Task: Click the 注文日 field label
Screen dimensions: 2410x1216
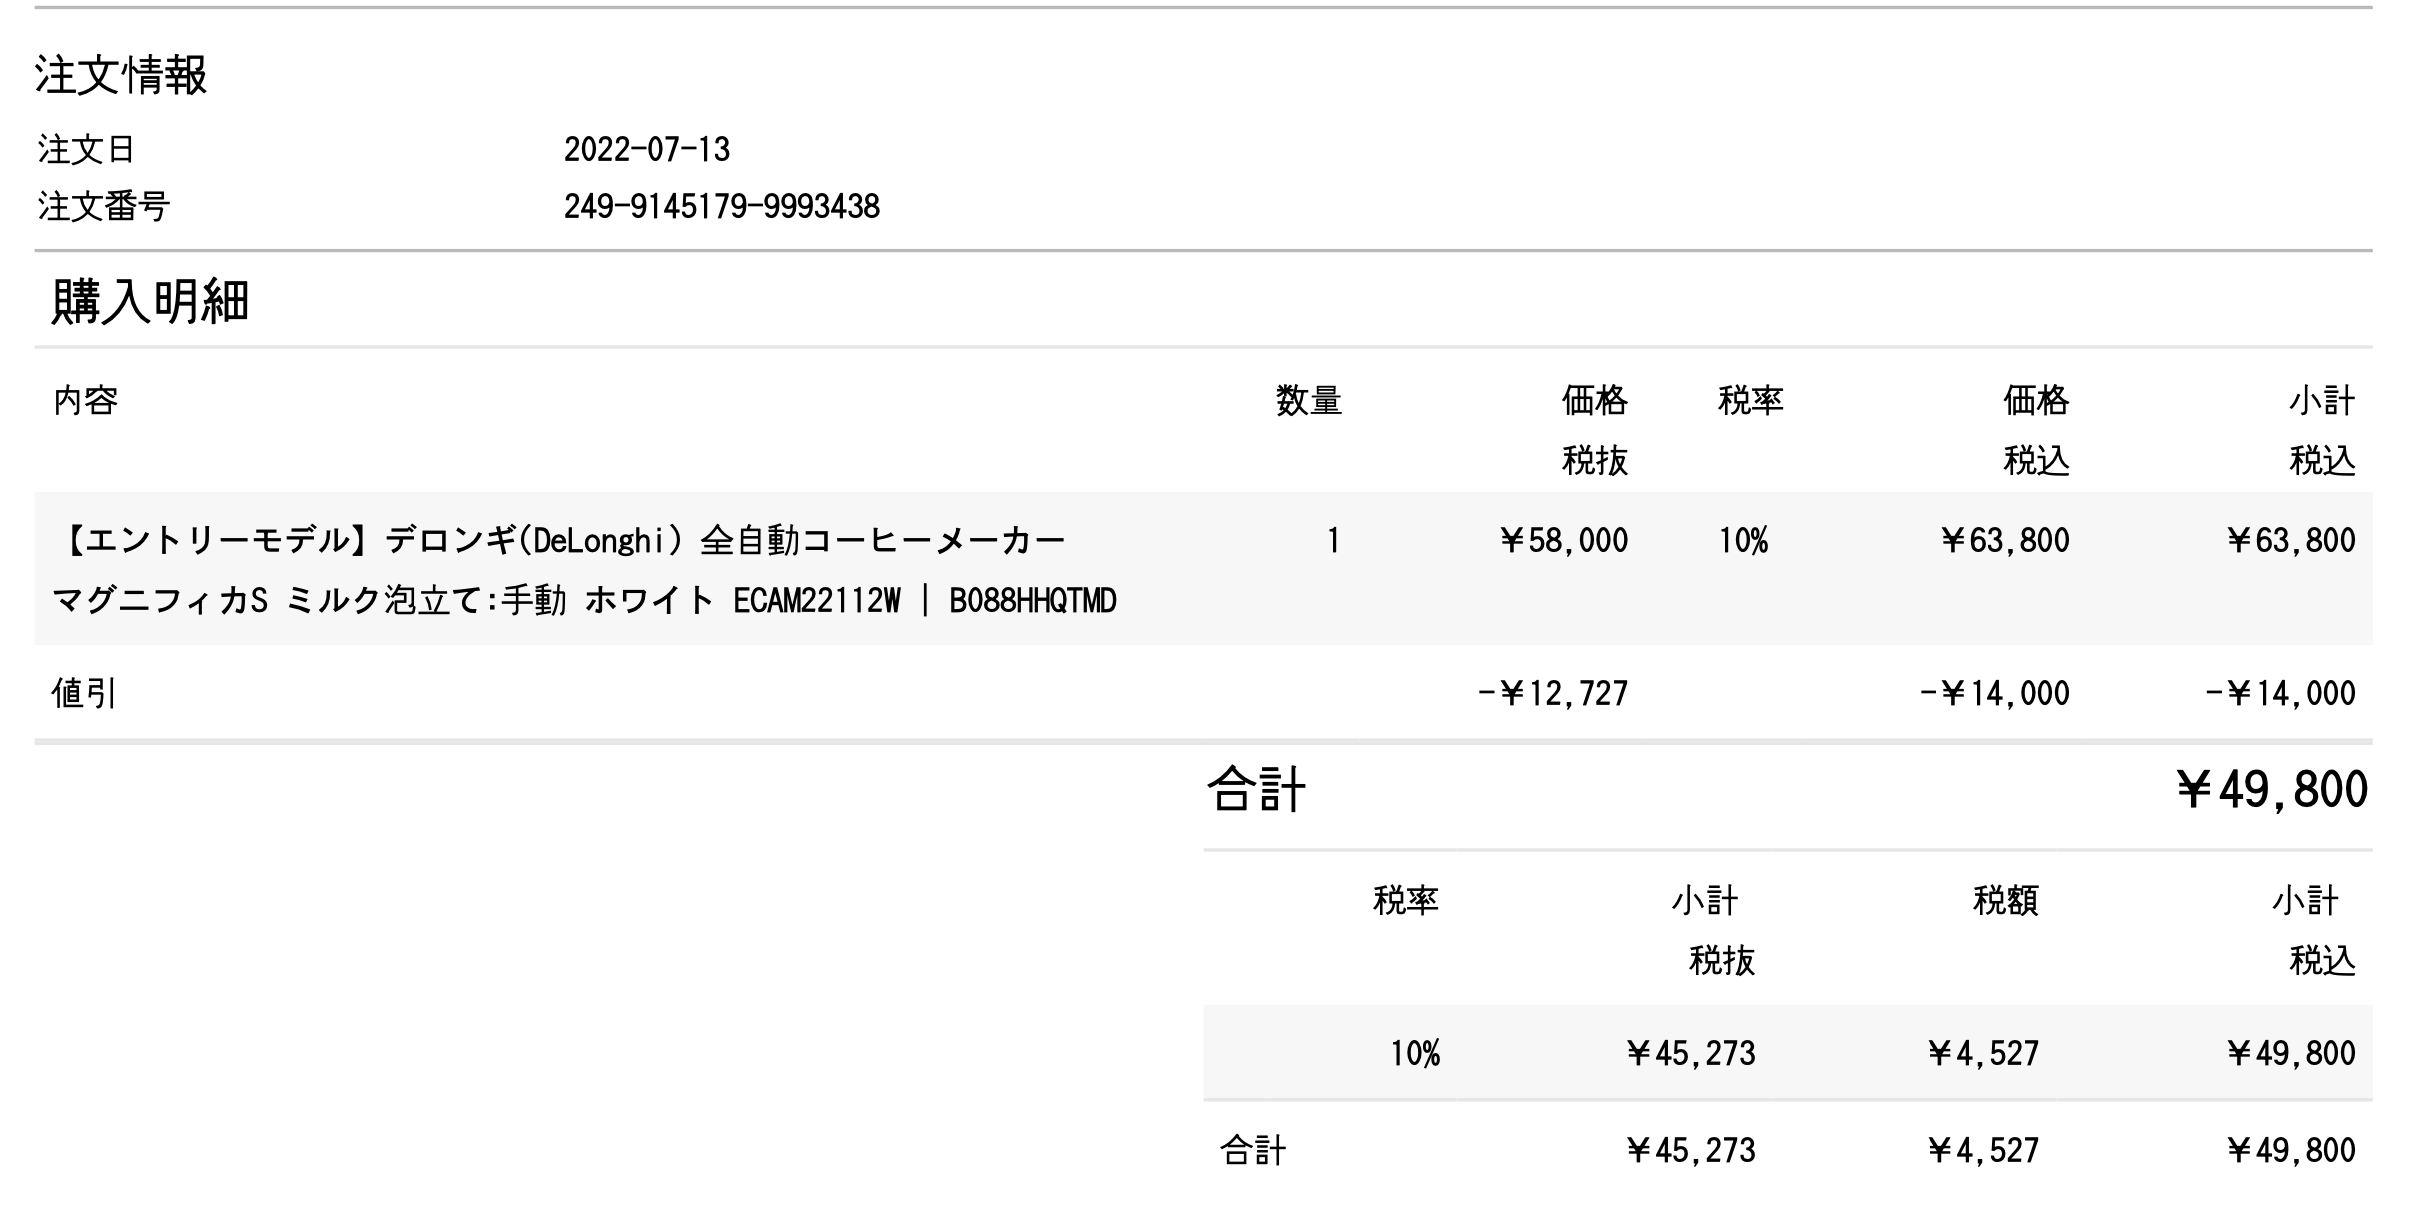Action: point(86,150)
